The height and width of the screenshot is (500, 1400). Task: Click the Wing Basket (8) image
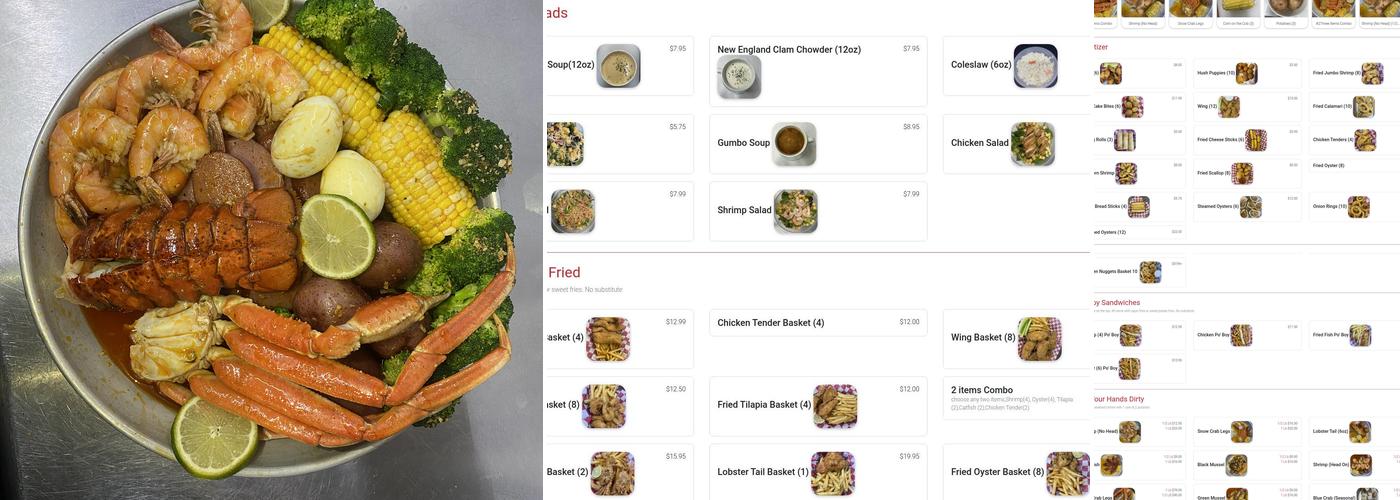(1040, 339)
